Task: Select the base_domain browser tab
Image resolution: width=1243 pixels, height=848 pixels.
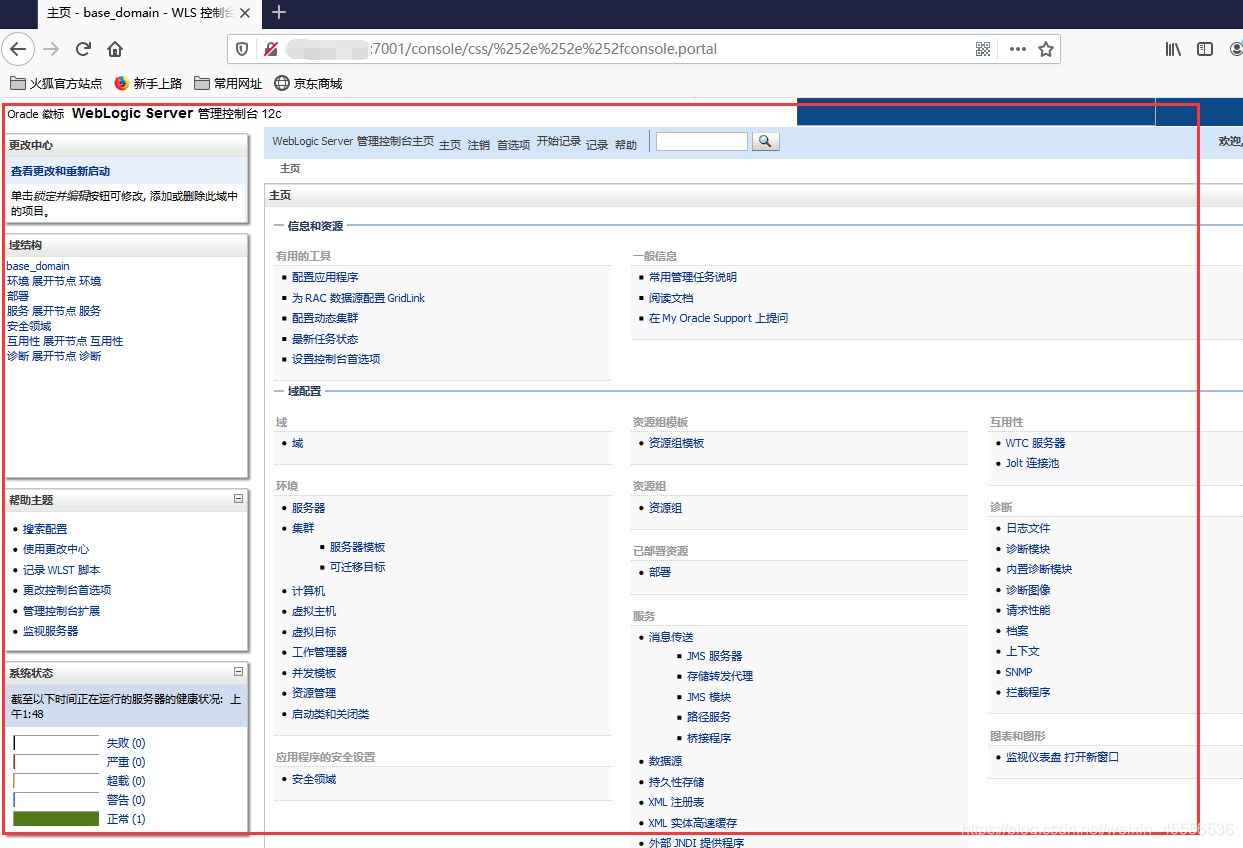Action: 150,12
